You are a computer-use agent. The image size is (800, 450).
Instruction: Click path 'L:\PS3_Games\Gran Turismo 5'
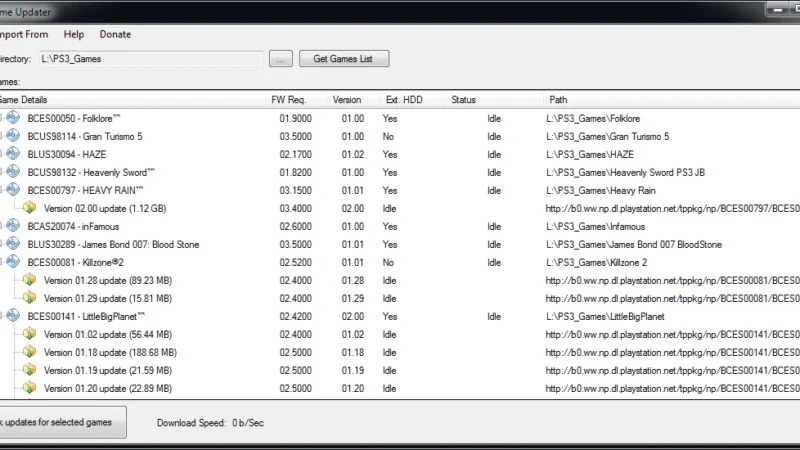[607, 136]
